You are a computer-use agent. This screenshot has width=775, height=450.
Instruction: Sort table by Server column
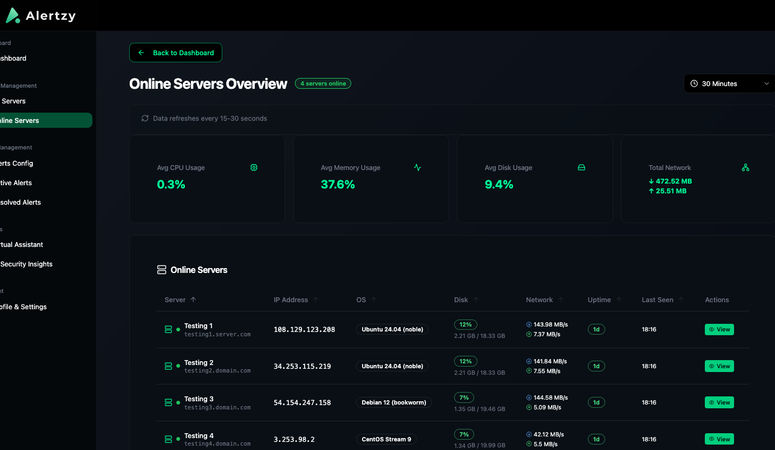180,300
